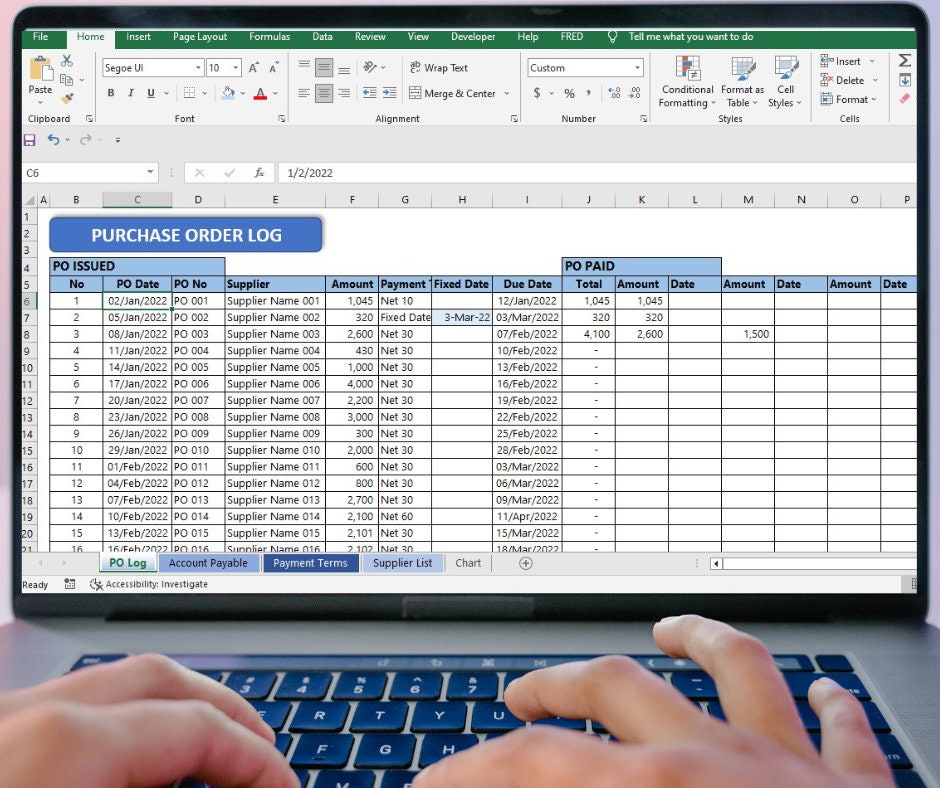Viewport: 940px width, 788px height.
Task: Click the Increase Font Size icon
Action: 254,68
